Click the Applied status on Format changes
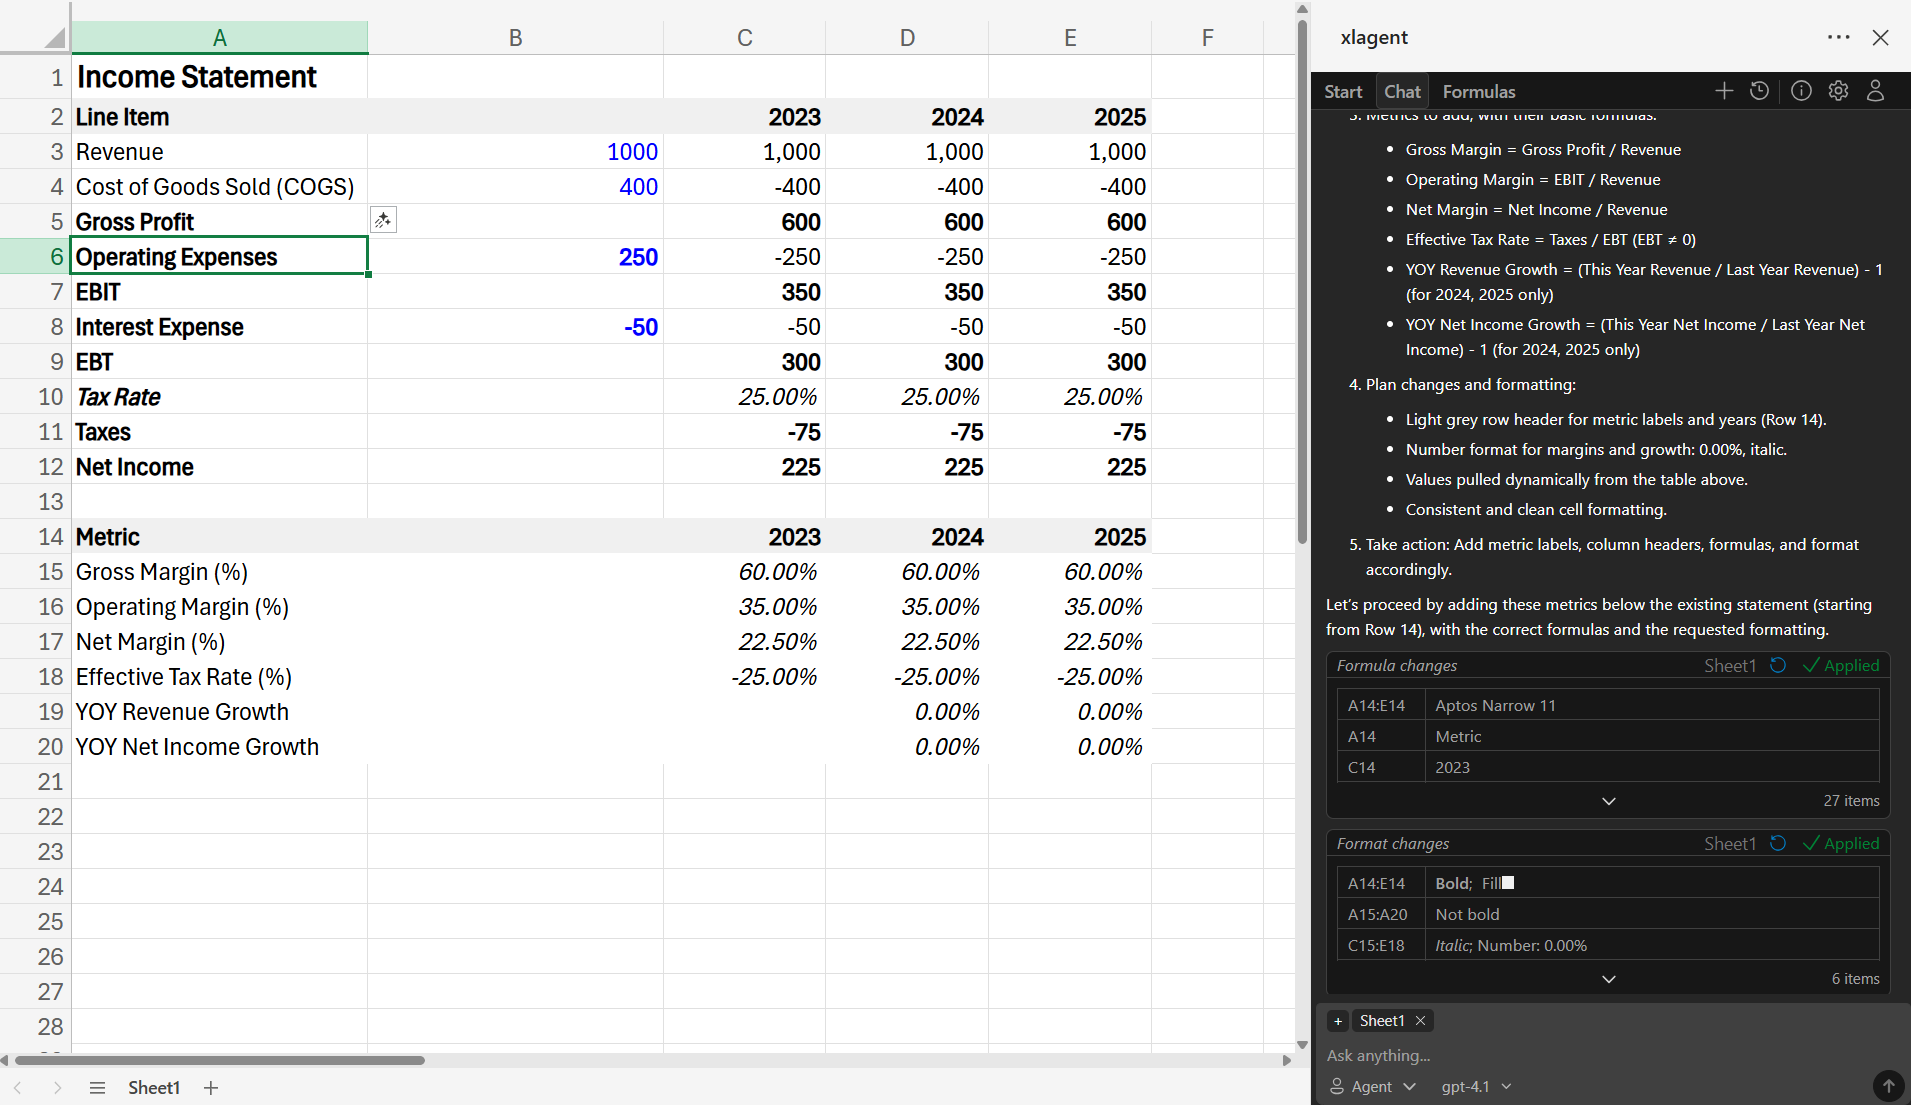1911x1105 pixels. (x=1841, y=843)
